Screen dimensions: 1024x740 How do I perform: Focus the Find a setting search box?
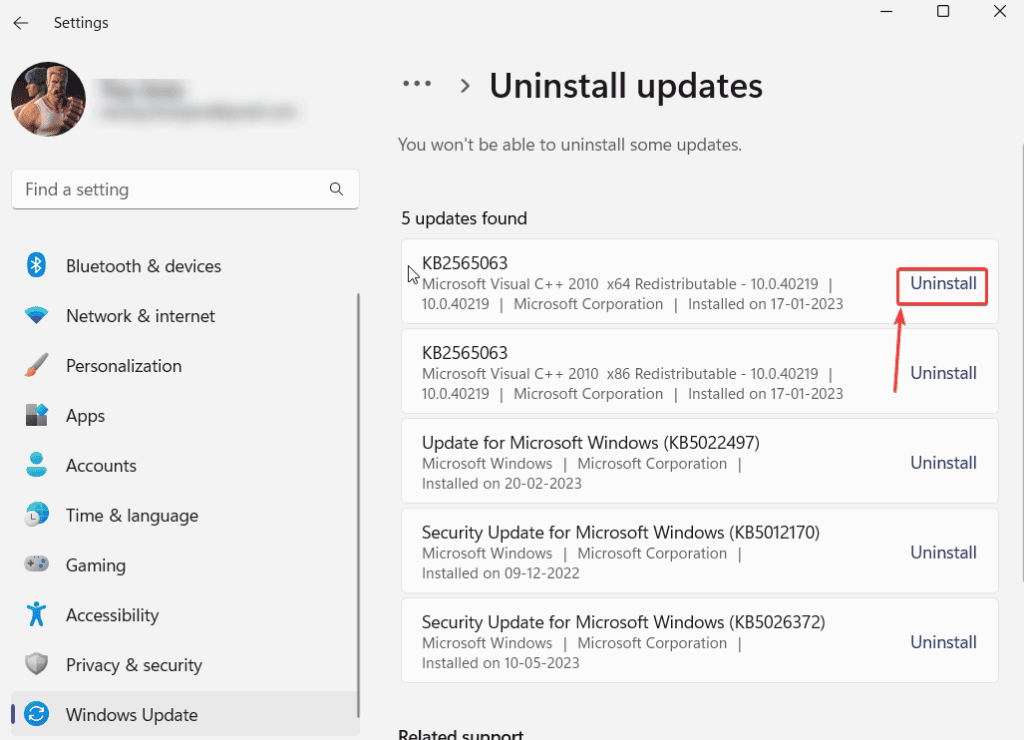pos(185,189)
